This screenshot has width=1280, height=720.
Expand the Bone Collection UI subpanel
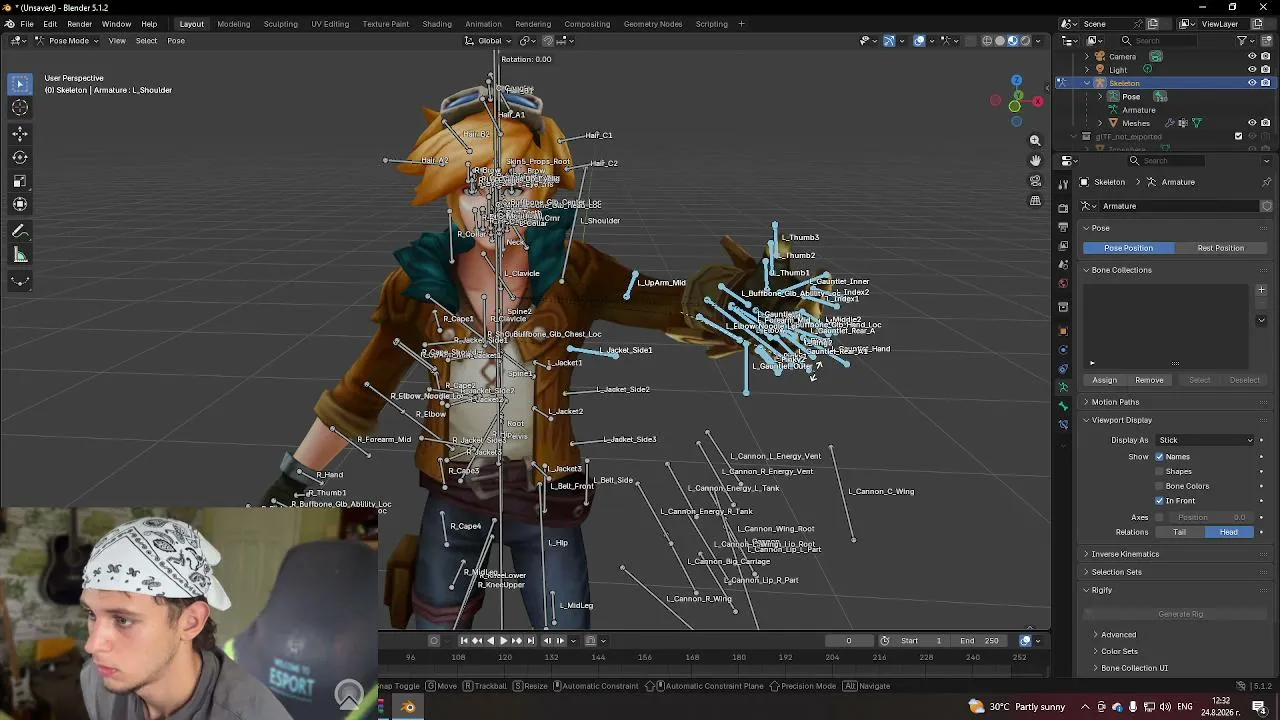pyautogui.click(x=1134, y=668)
